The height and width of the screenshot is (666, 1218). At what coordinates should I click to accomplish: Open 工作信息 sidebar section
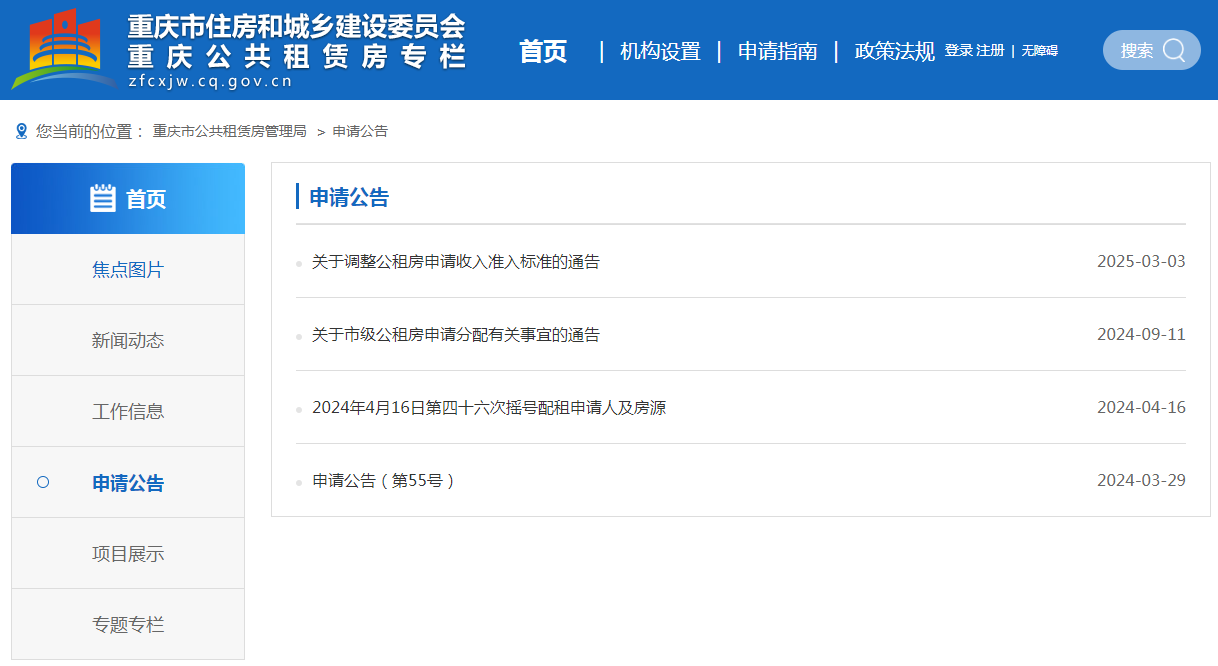coord(128,412)
